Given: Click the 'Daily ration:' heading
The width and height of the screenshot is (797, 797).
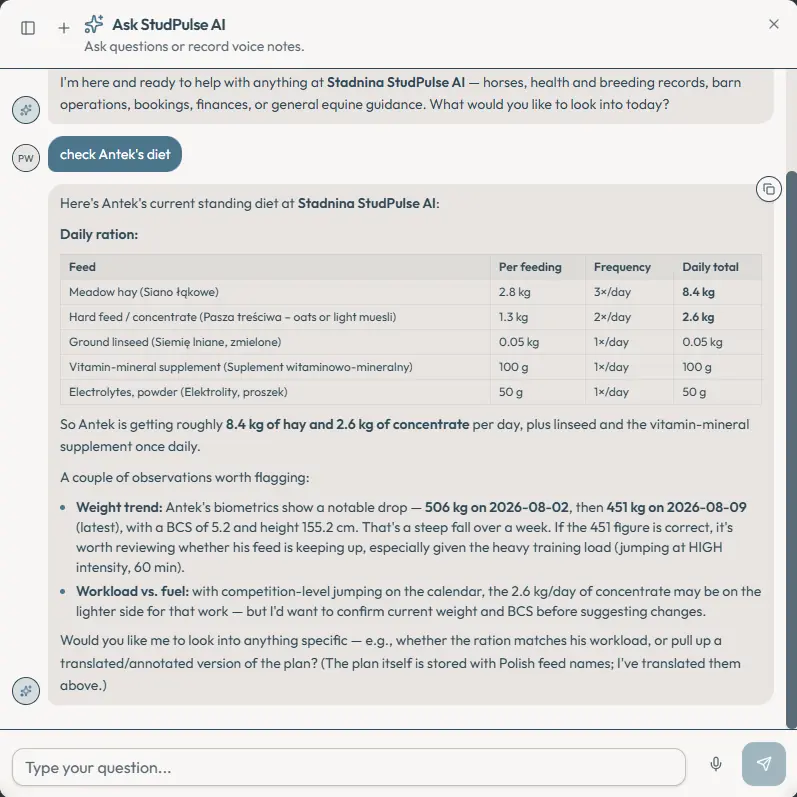Looking at the screenshot, I should coord(99,234).
